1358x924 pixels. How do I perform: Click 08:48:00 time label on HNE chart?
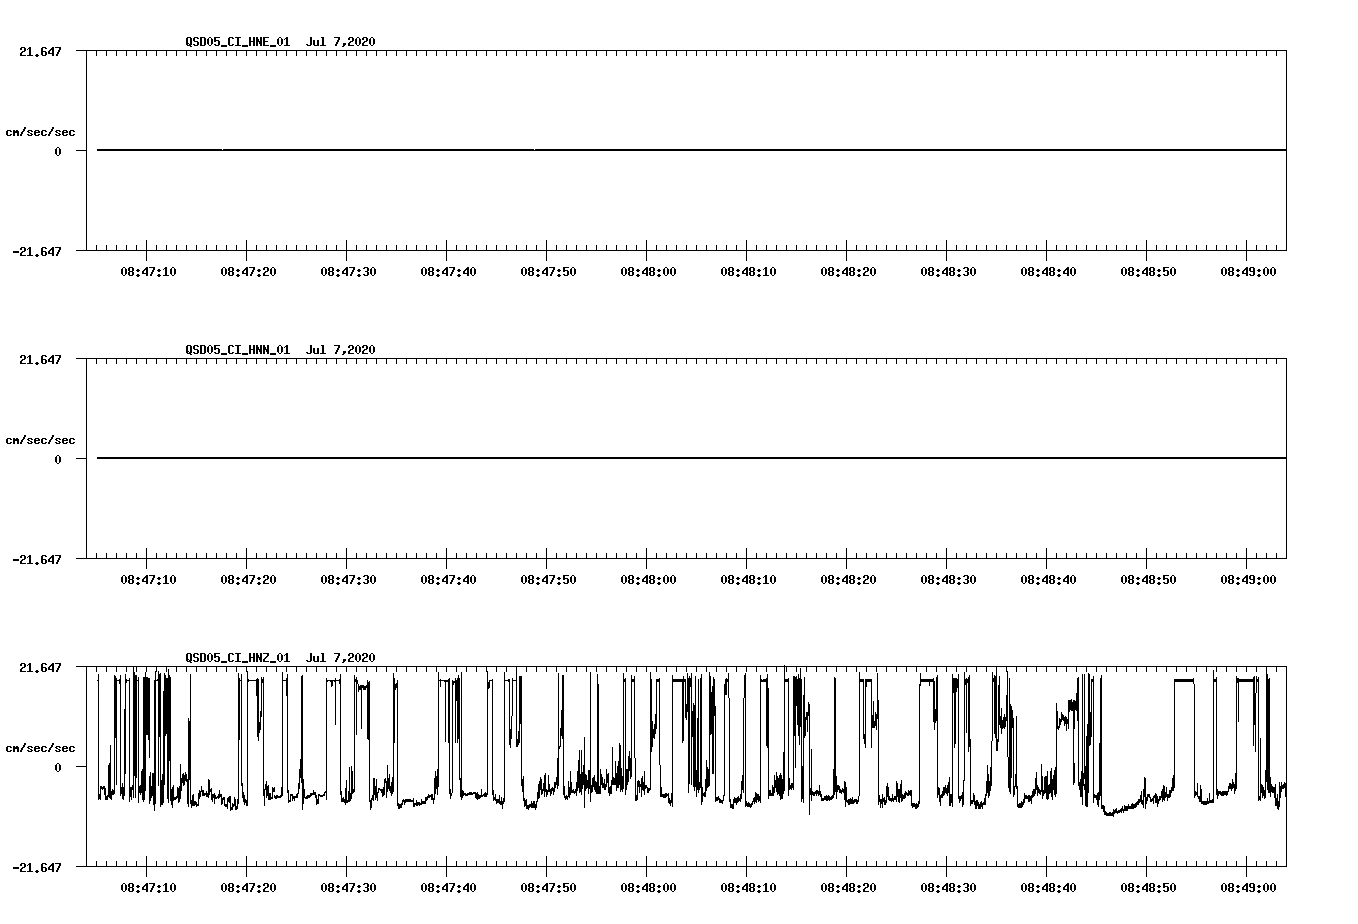(648, 272)
